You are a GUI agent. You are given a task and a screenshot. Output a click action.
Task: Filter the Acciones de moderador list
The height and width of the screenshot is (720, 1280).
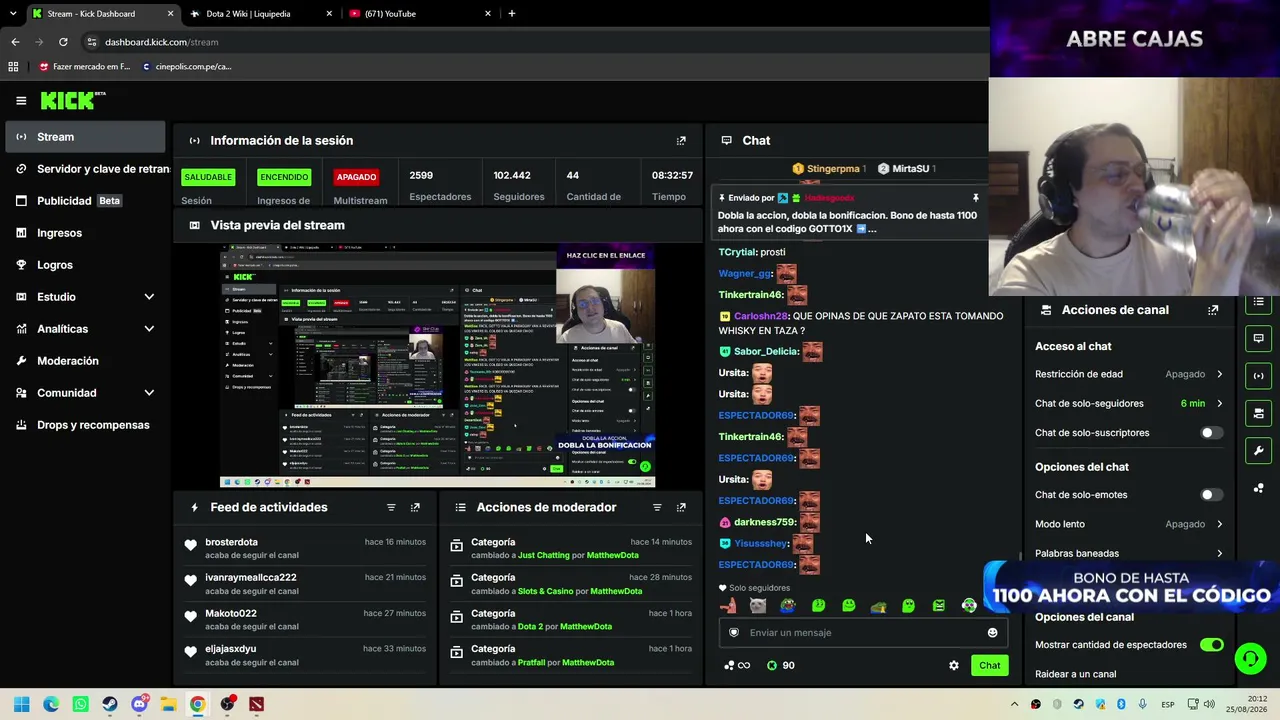coord(657,507)
